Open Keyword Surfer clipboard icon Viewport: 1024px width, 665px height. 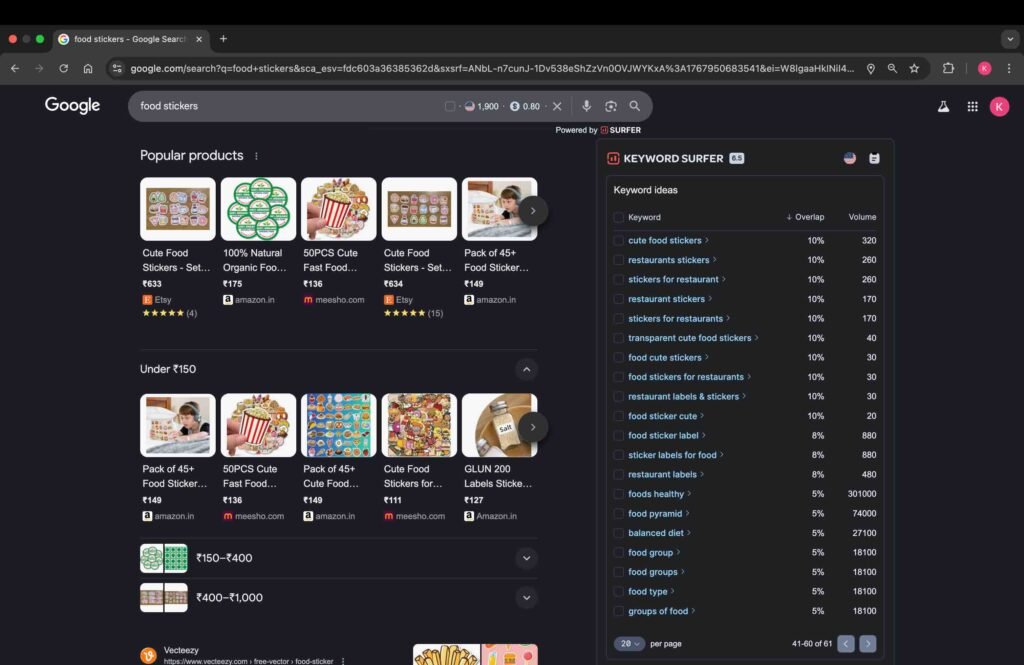[x=874, y=158]
